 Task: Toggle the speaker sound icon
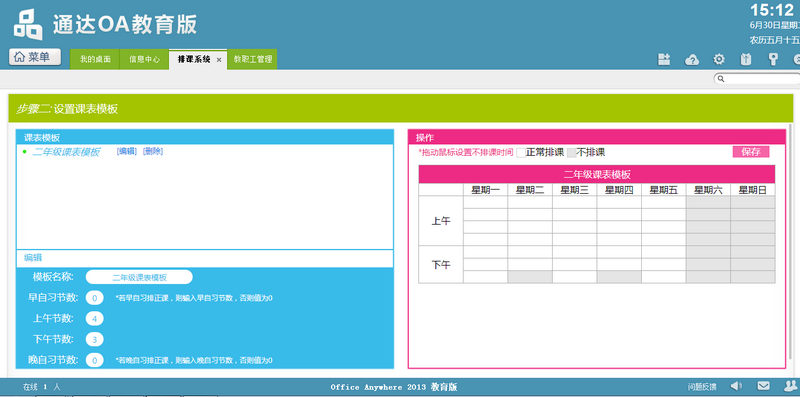(x=736, y=386)
